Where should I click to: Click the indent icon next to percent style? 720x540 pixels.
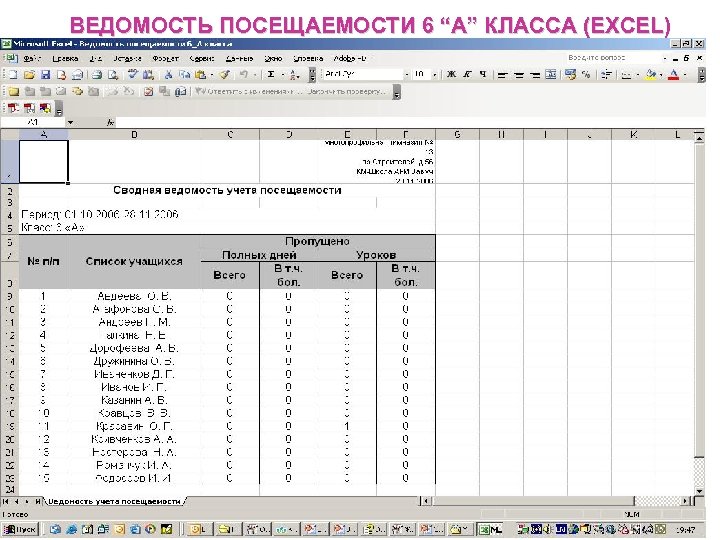point(606,74)
